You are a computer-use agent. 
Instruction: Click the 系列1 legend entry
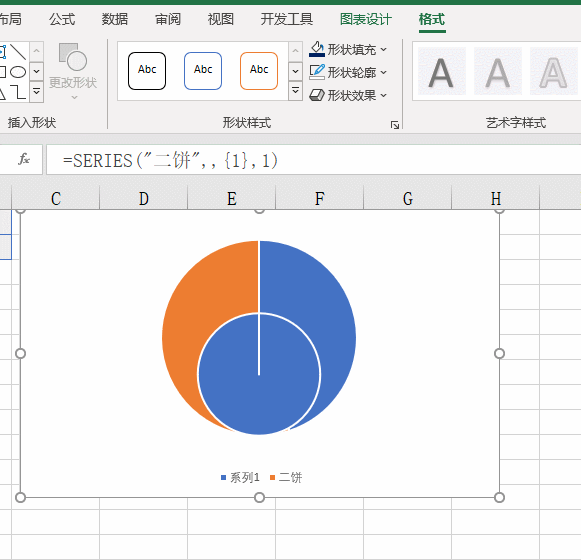pyautogui.click(x=240, y=477)
